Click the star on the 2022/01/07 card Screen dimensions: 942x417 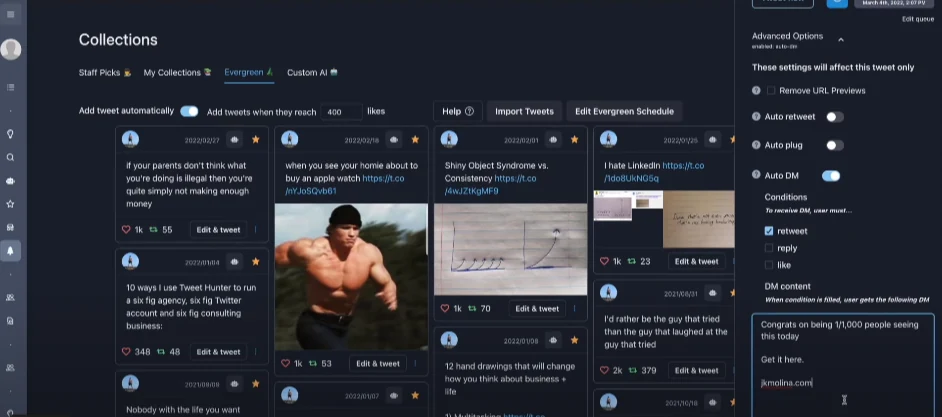(415, 395)
